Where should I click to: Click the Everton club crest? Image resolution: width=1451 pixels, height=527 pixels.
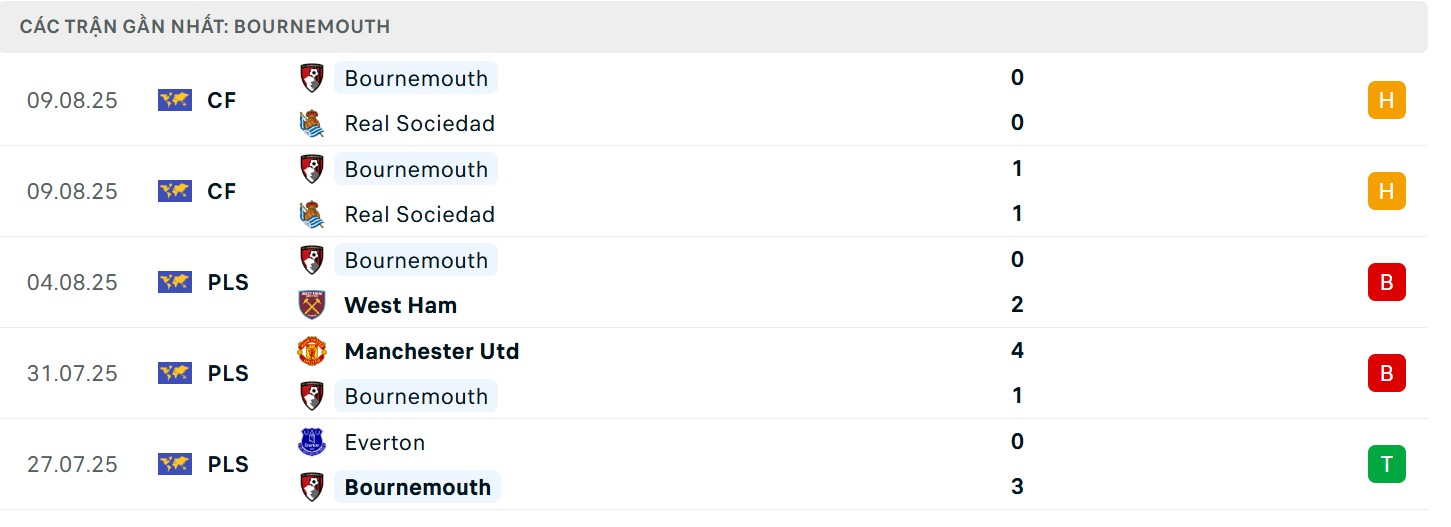(312, 442)
